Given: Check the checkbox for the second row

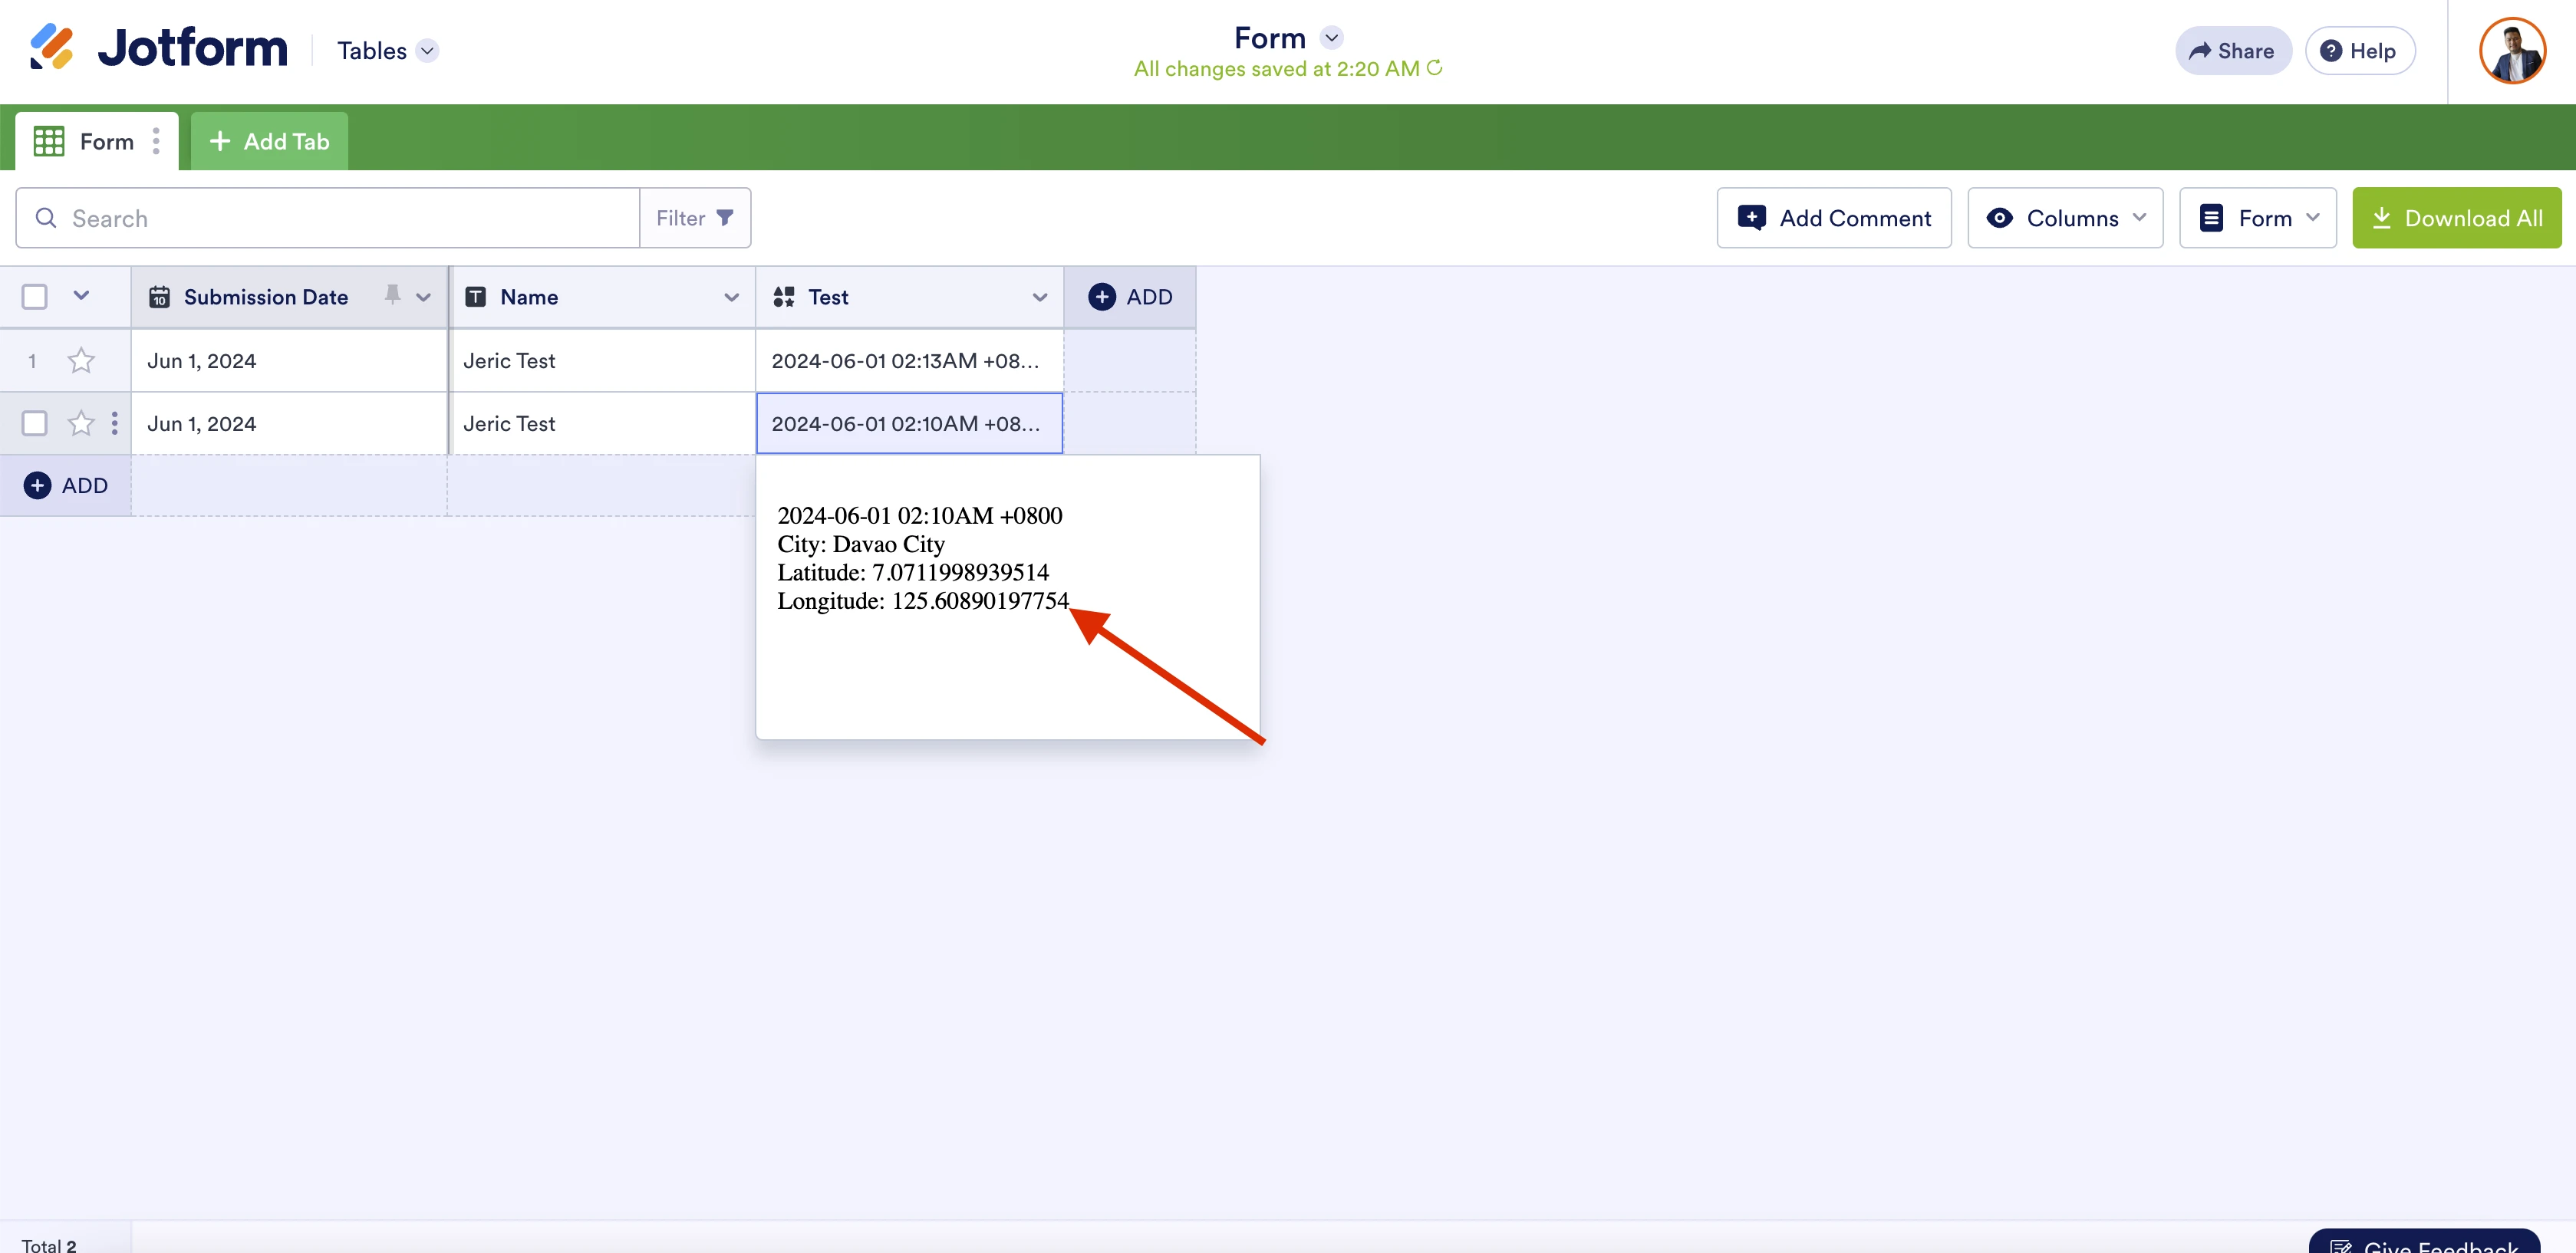Looking at the screenshot, I should point(35,423).
